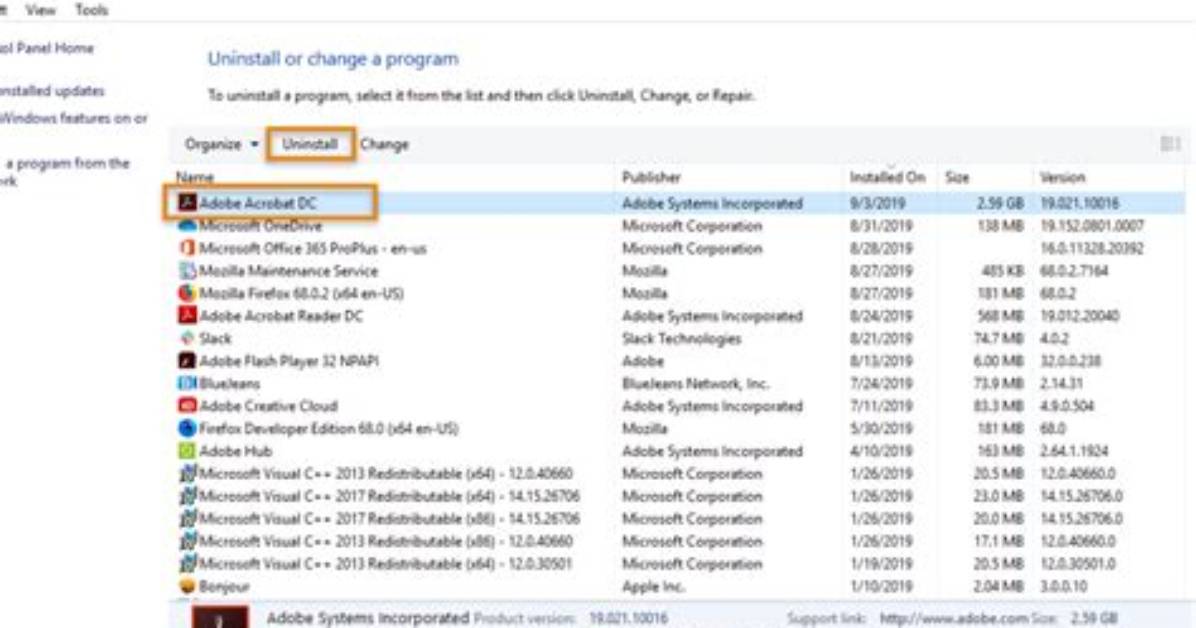Sort by the Name column header
Screen dimensions: 1196x628
(x=195, y=177)
